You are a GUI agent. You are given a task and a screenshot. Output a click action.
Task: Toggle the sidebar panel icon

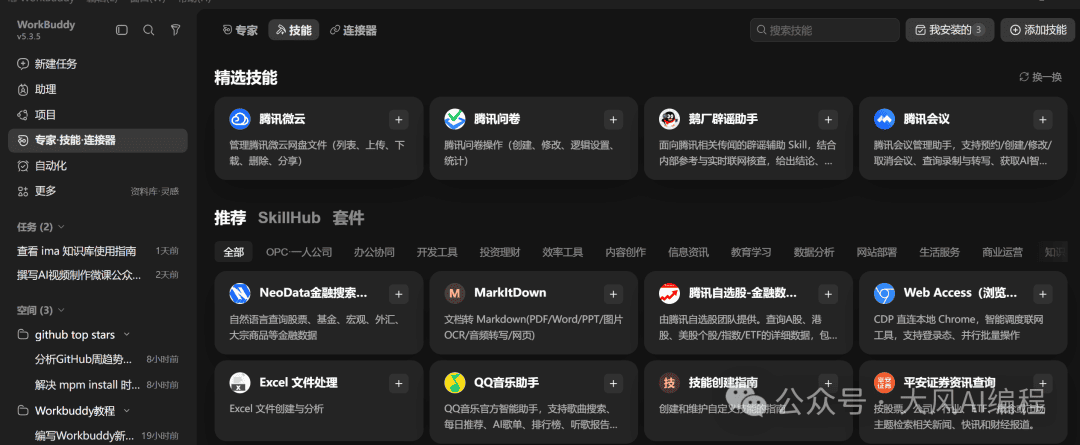pyautogui.click(x=122, y=30)
